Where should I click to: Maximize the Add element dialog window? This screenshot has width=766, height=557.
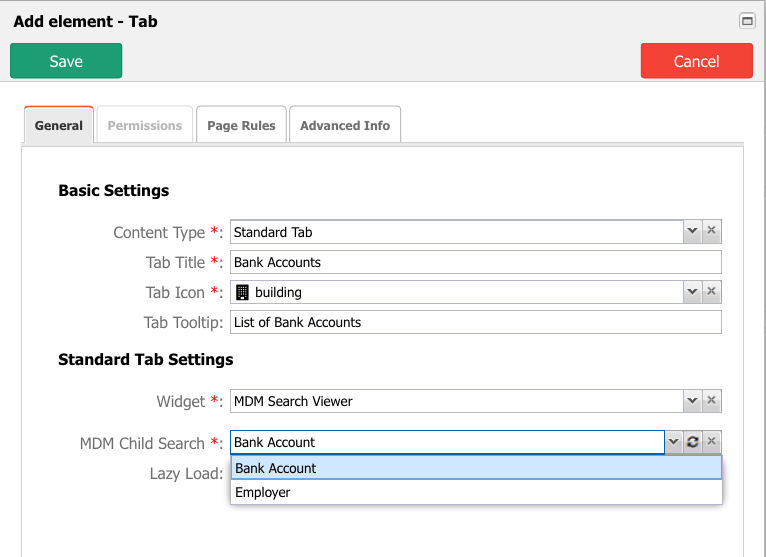click(746, 21)
